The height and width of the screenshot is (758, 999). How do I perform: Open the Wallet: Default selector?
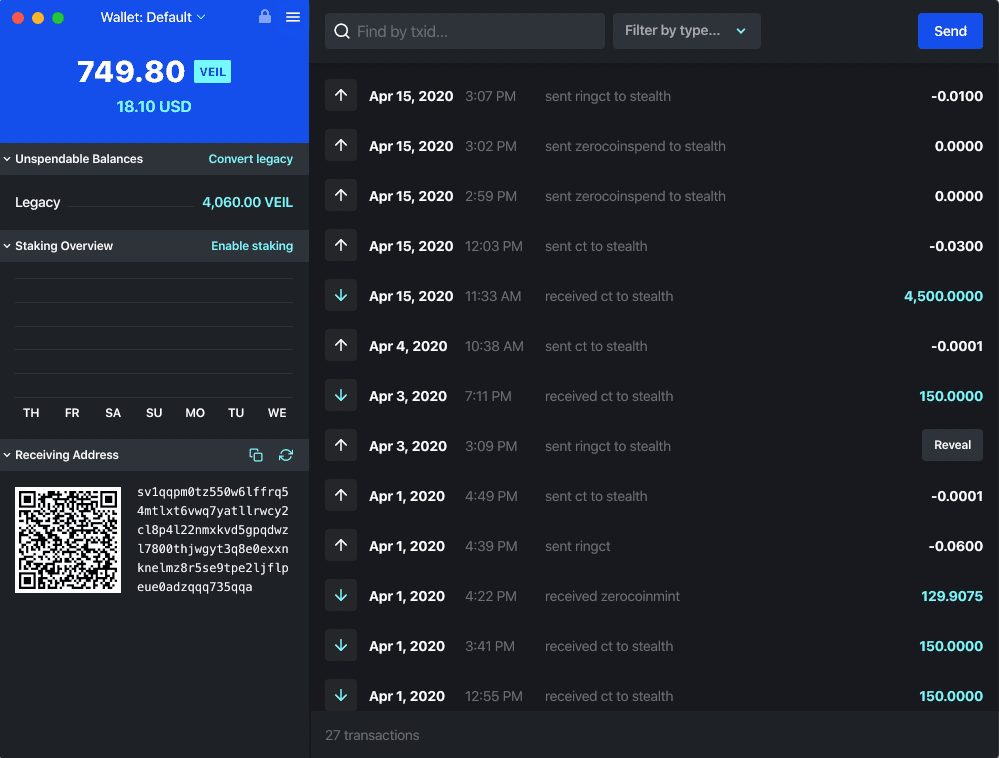click(x=153, y=17)
